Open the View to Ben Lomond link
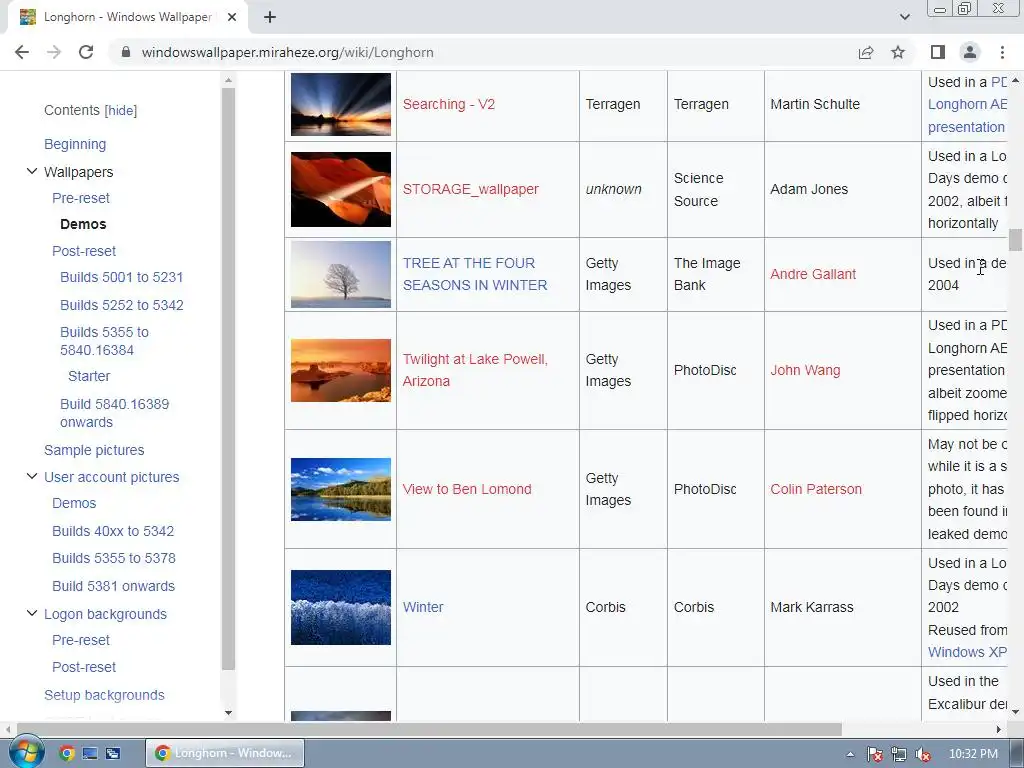Viewport: 1024px width, 768px height. (x=467, y=488)
